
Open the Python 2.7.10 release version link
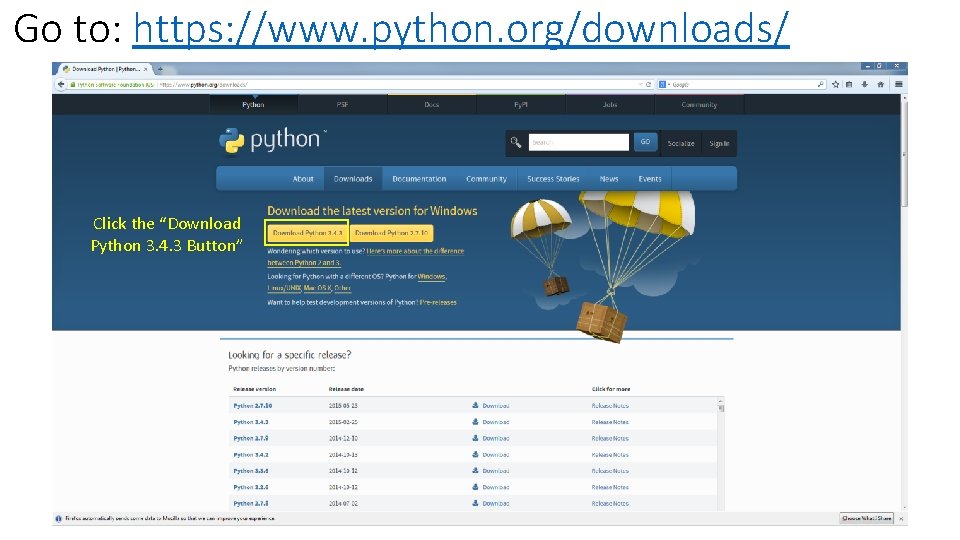tap(252, 405)
